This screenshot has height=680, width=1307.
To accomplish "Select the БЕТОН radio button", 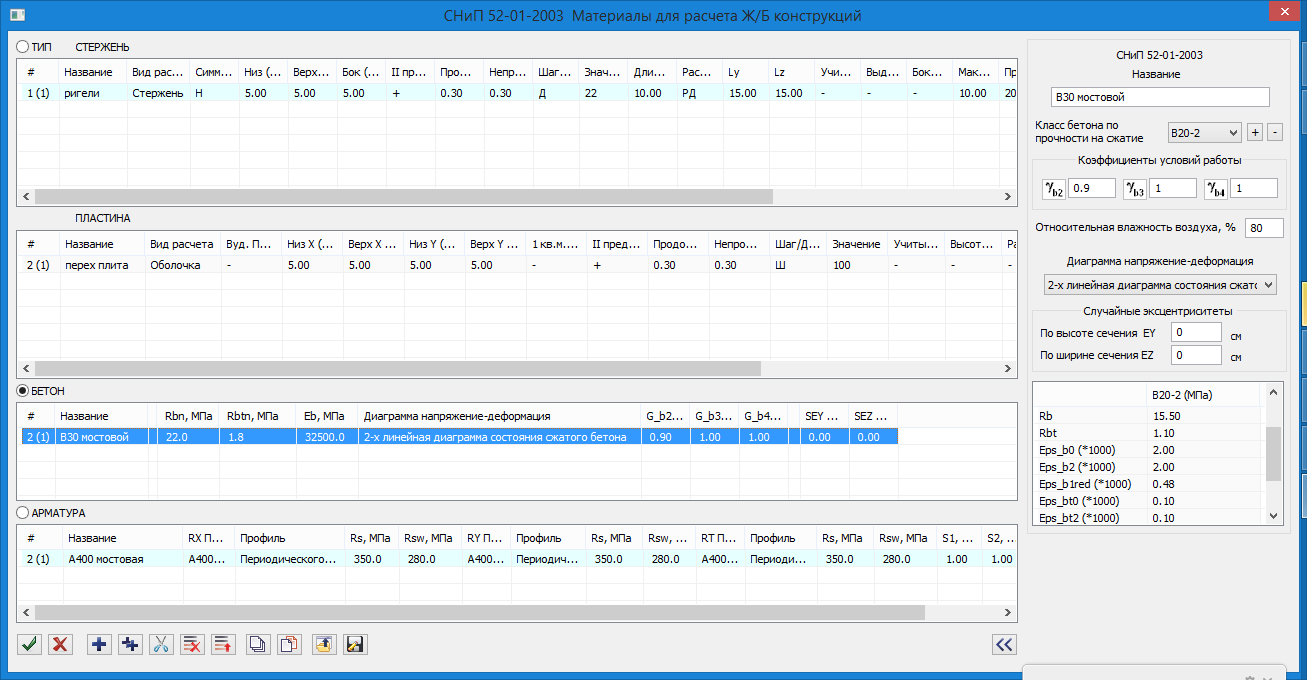I will point(24,390).
